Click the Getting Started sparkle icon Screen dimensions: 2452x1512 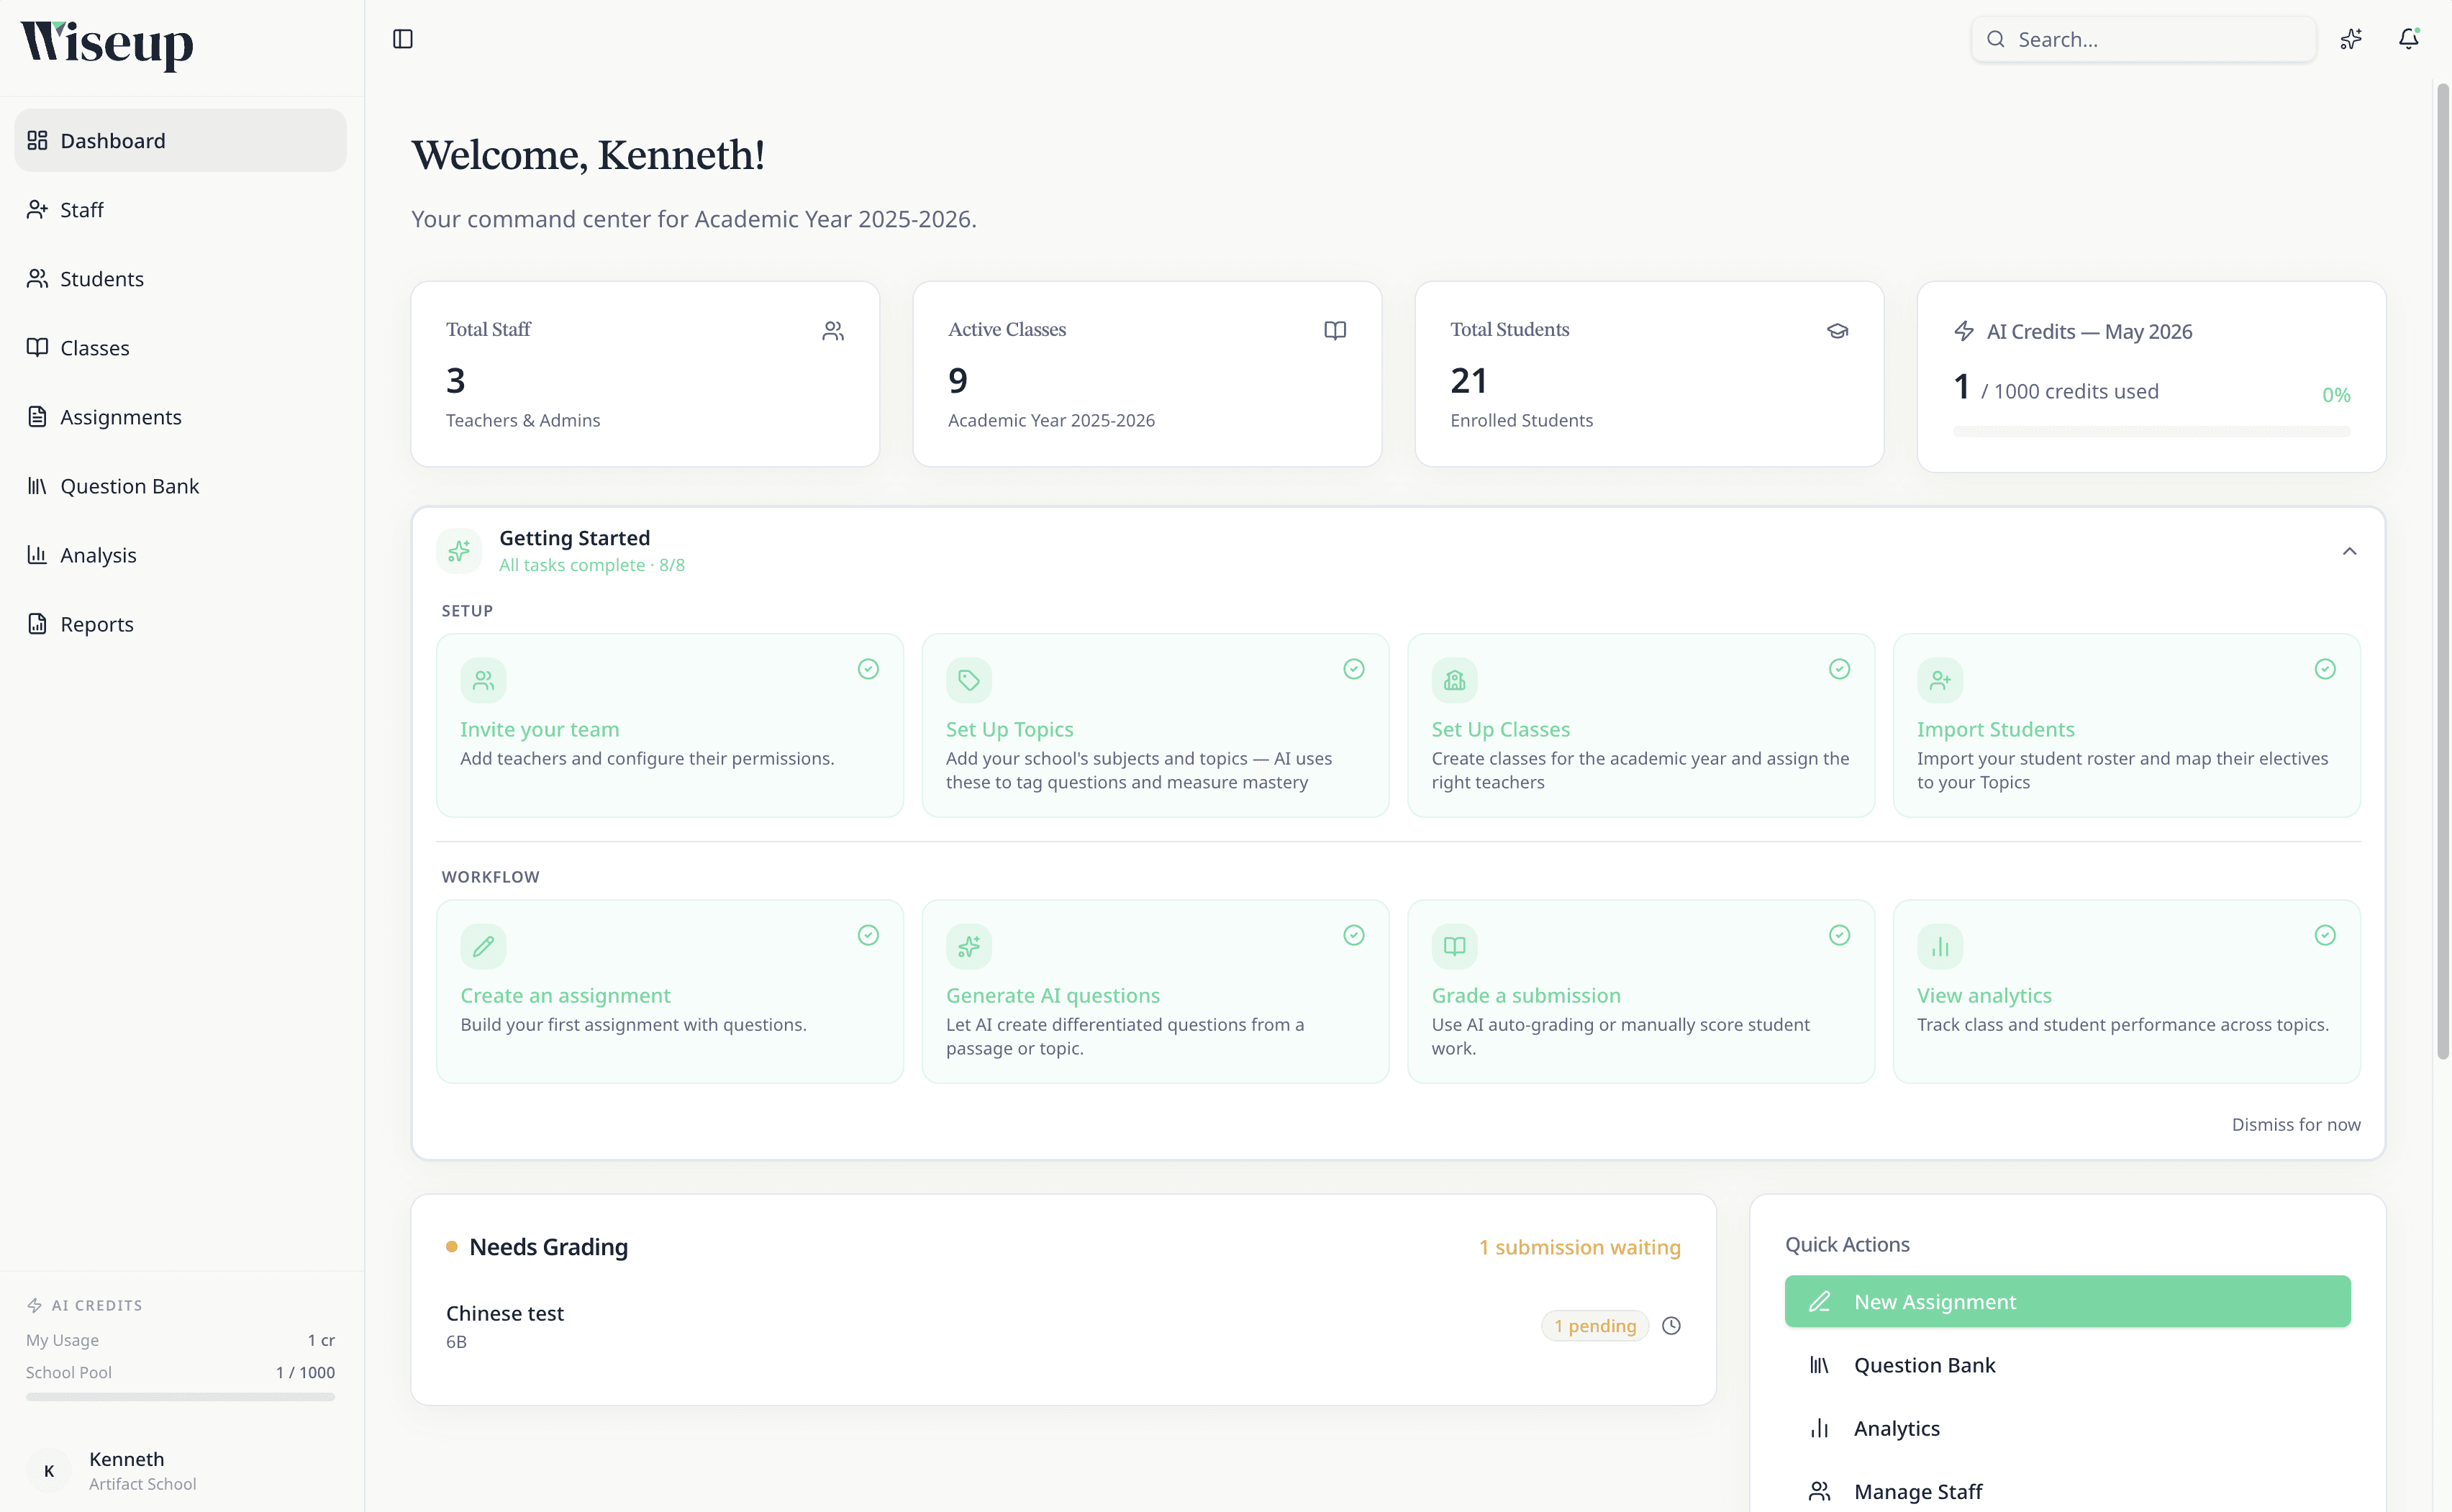[x=459, y=551]
